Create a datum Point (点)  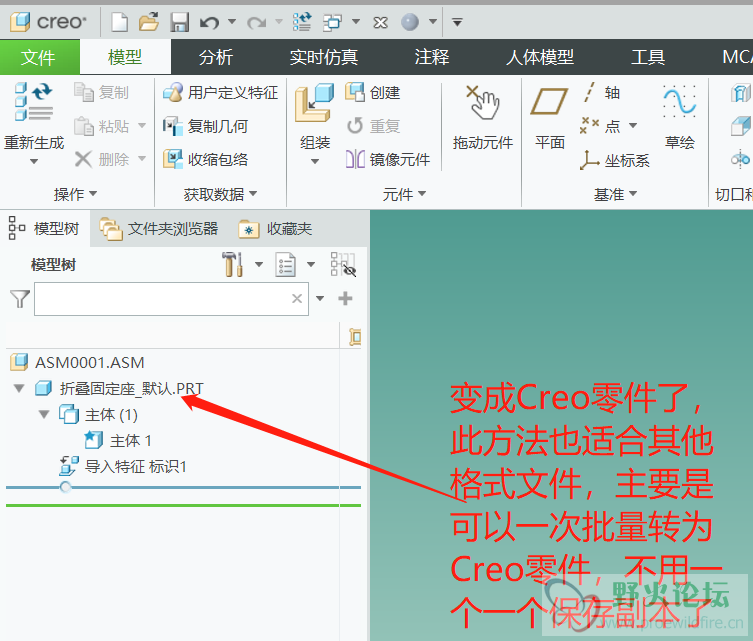click(x=601, y=126)
